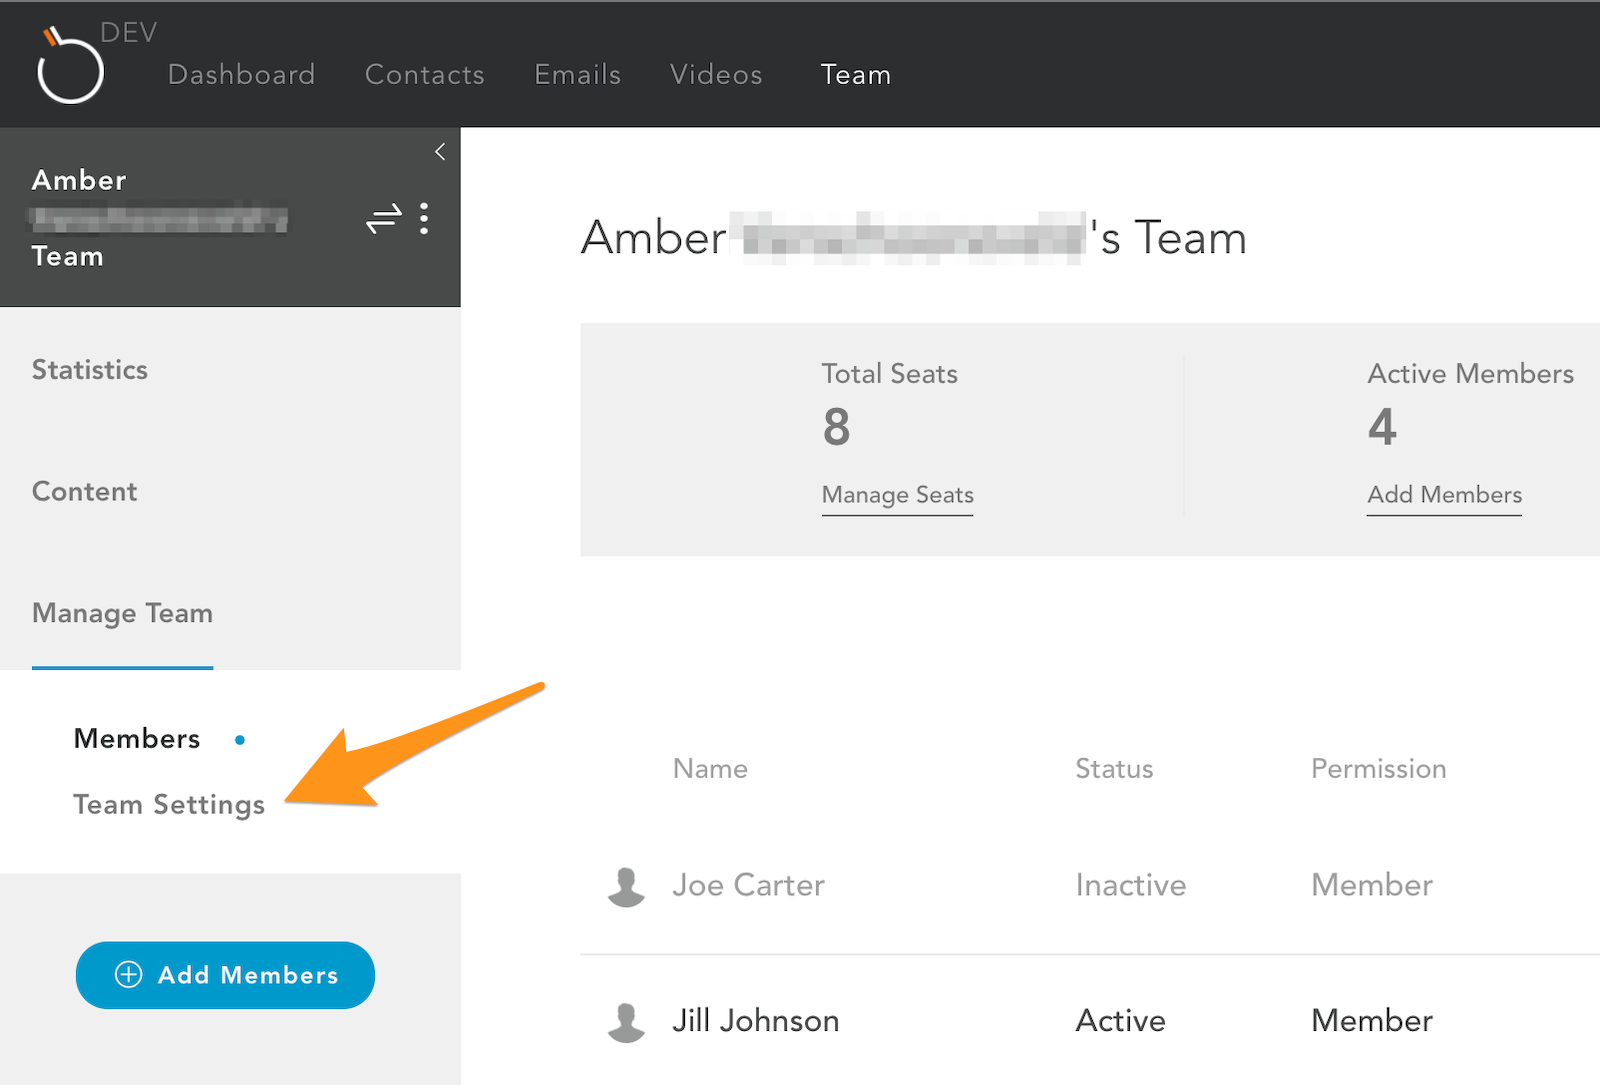Click the Amber team name in sidebar header
Screen dimensions: 1600x1085
(x=159, y=218)
